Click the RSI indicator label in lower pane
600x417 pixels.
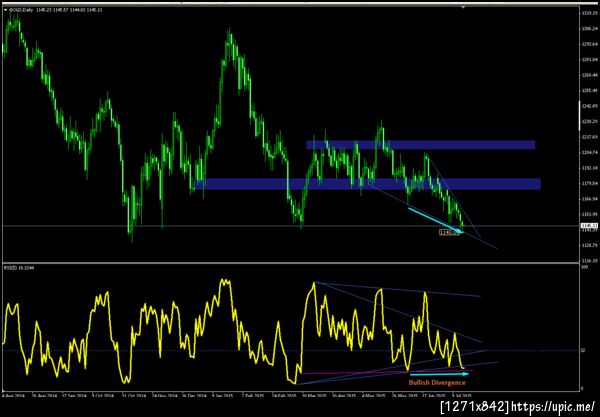click(19, 268)
